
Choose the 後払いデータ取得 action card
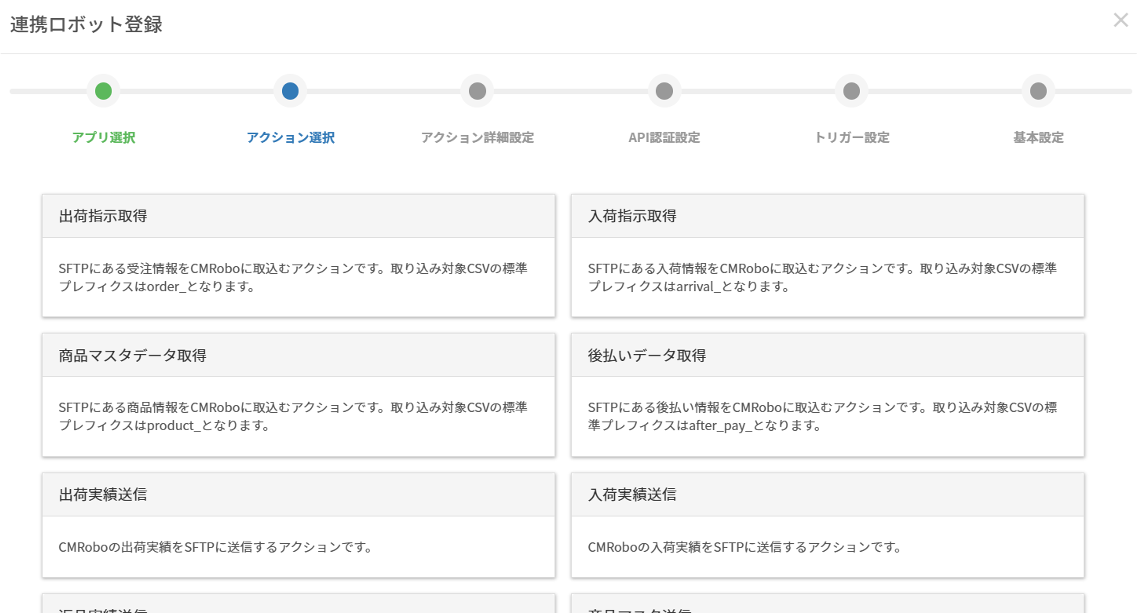827,395
